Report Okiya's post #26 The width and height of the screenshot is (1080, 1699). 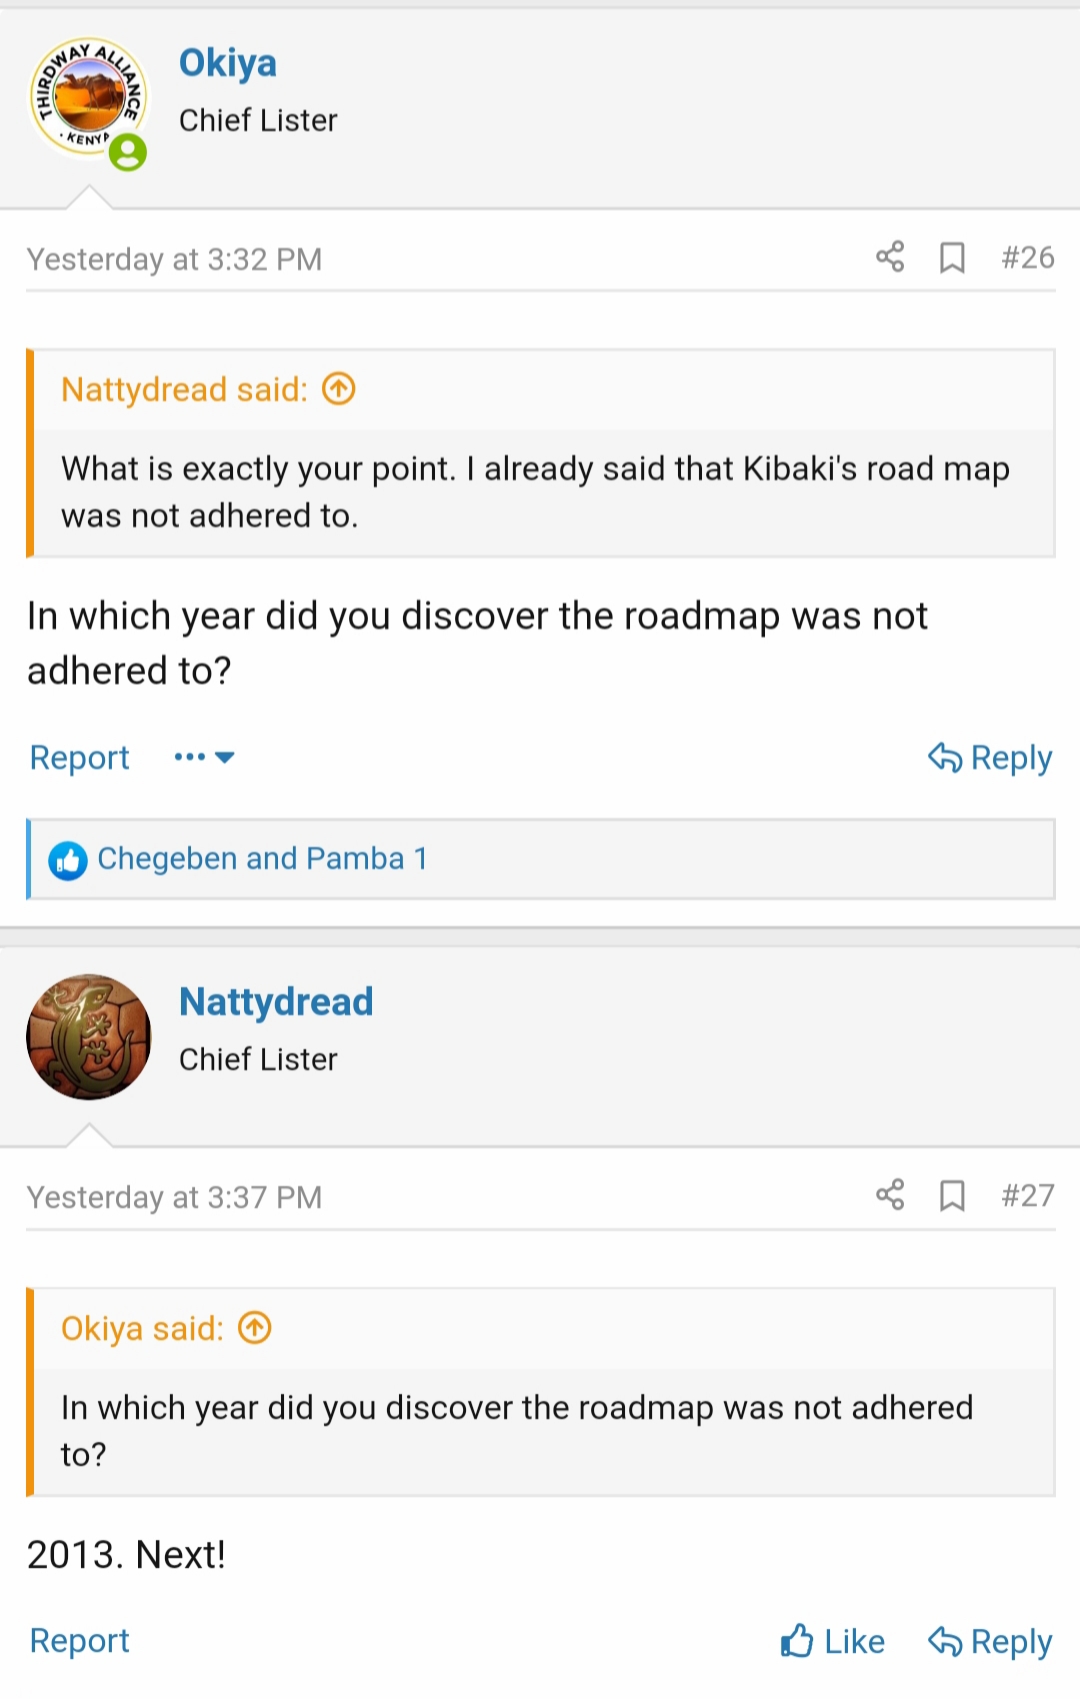click(x=80, y=758)
